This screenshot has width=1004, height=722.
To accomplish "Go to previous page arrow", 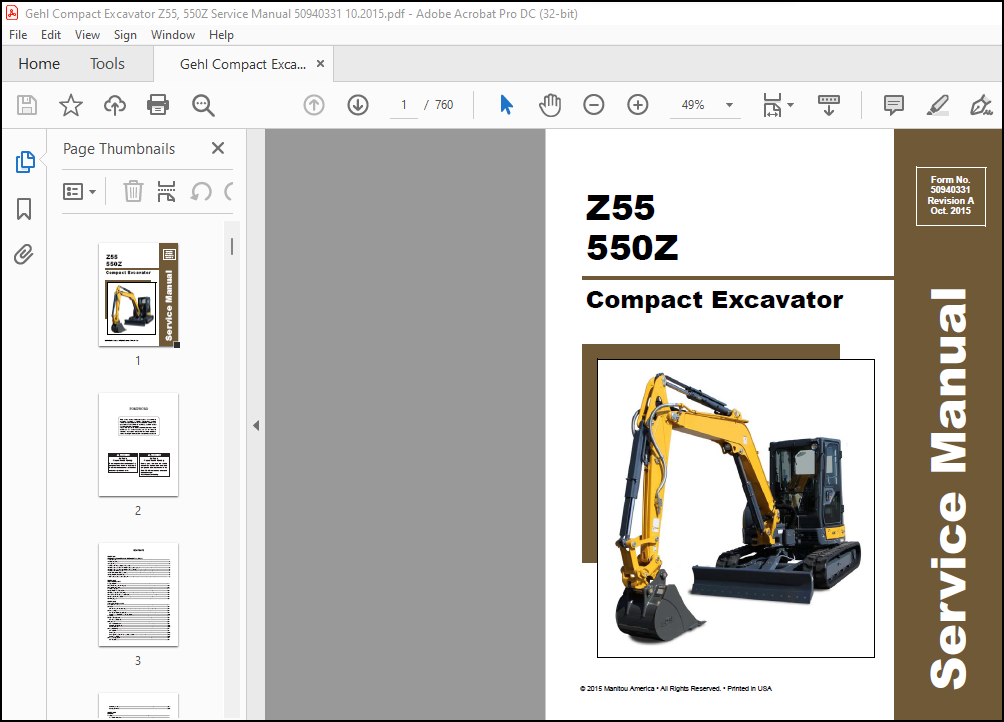I will coord(314,105).
